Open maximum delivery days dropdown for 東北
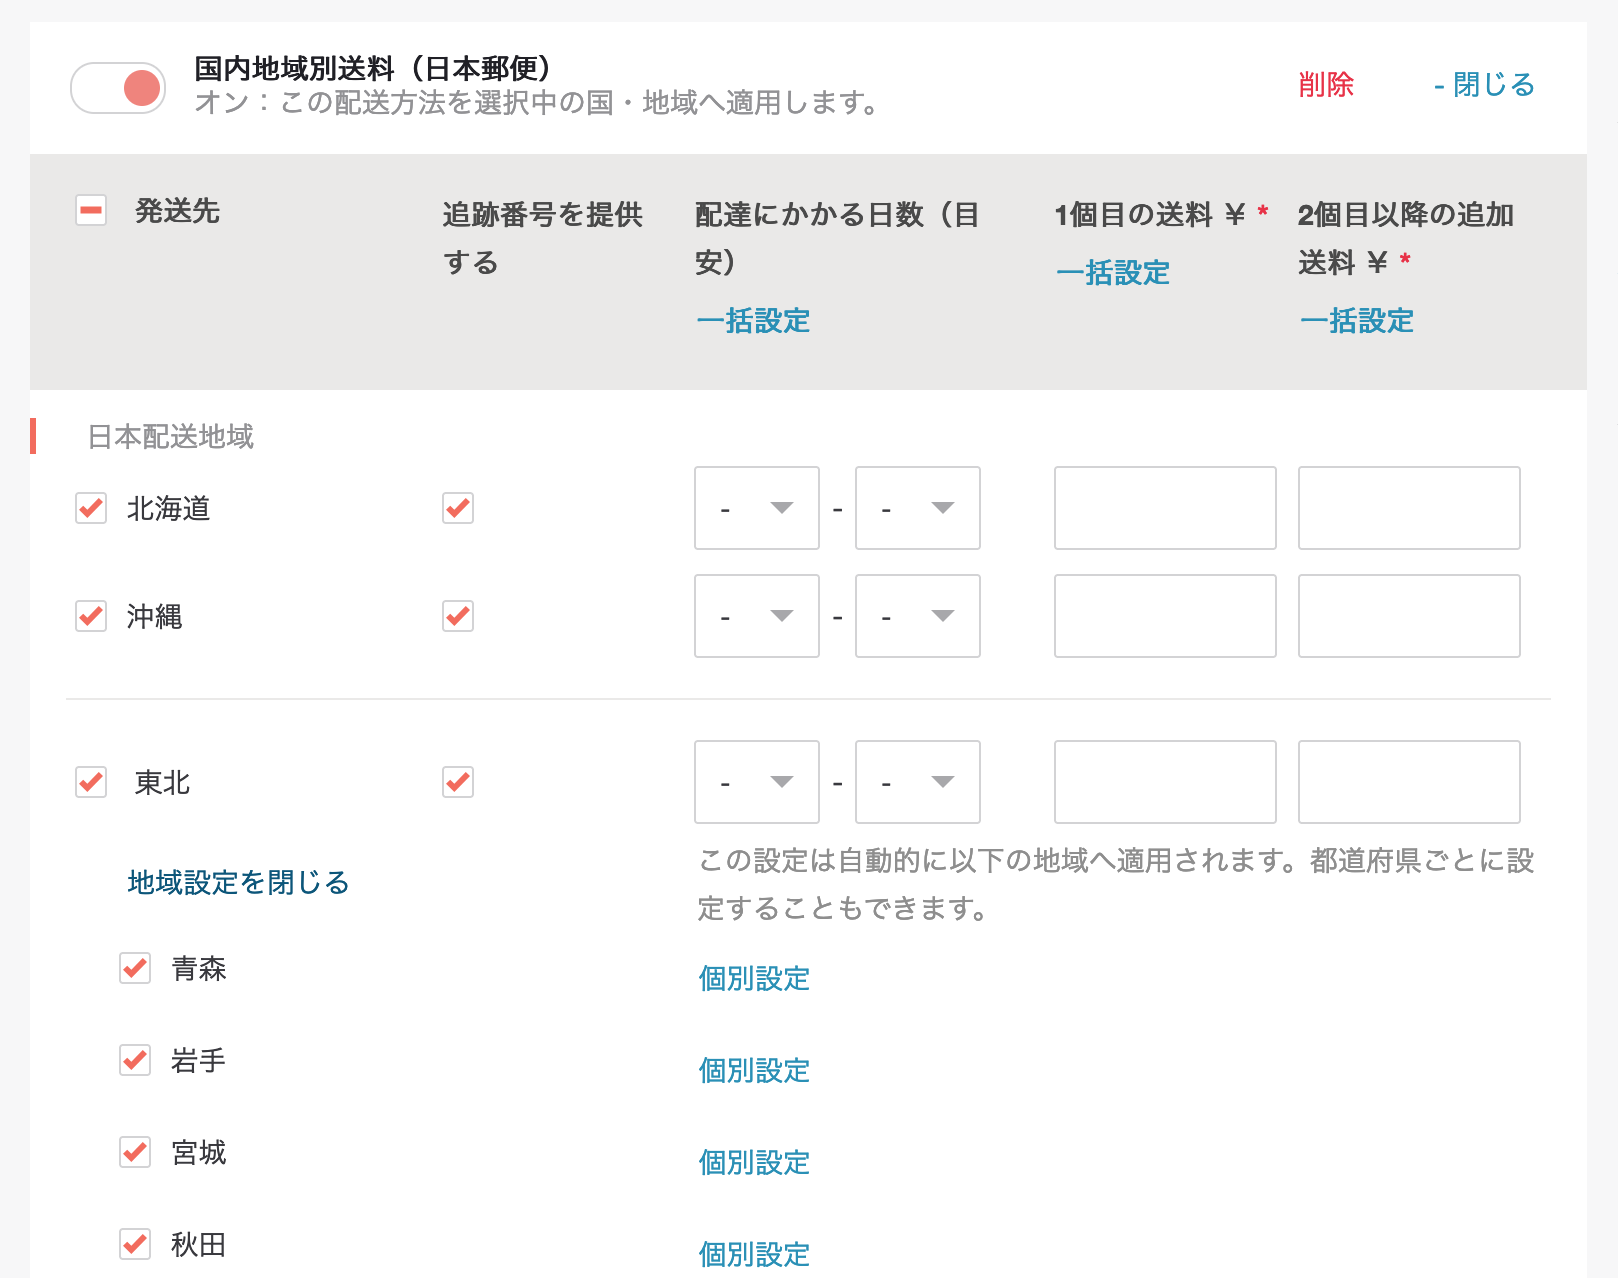The image size is (1618, 1278). click(x=918, y=782)
